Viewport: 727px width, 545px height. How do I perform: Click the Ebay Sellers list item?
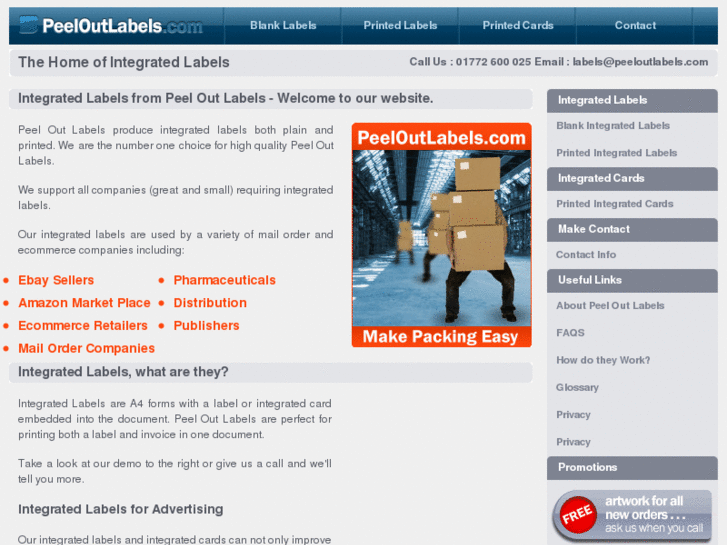pyautogui.click(x=56, y=280)
